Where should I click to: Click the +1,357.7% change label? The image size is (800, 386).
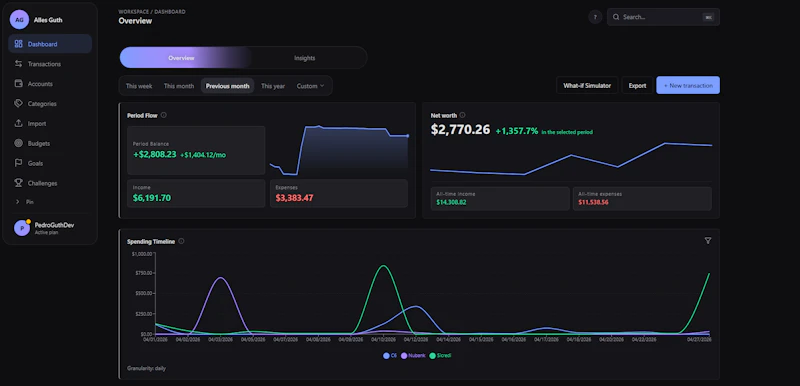[517, 131]
